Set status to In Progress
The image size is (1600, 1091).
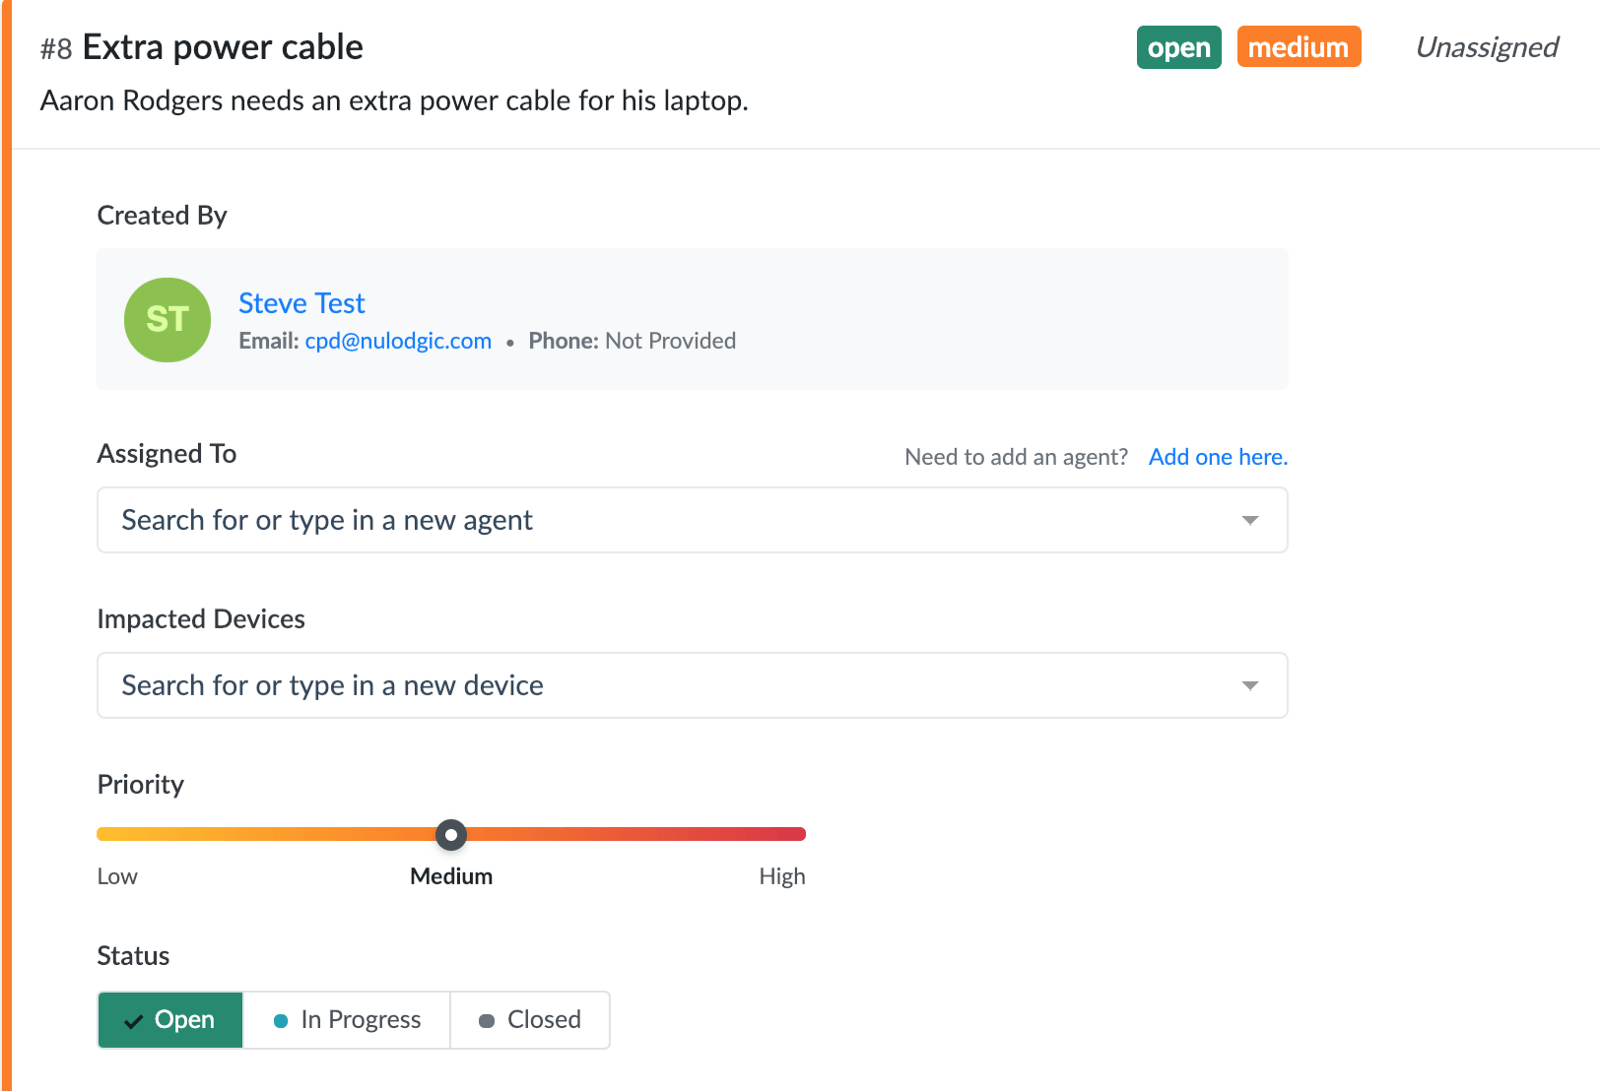(347, 1020)
